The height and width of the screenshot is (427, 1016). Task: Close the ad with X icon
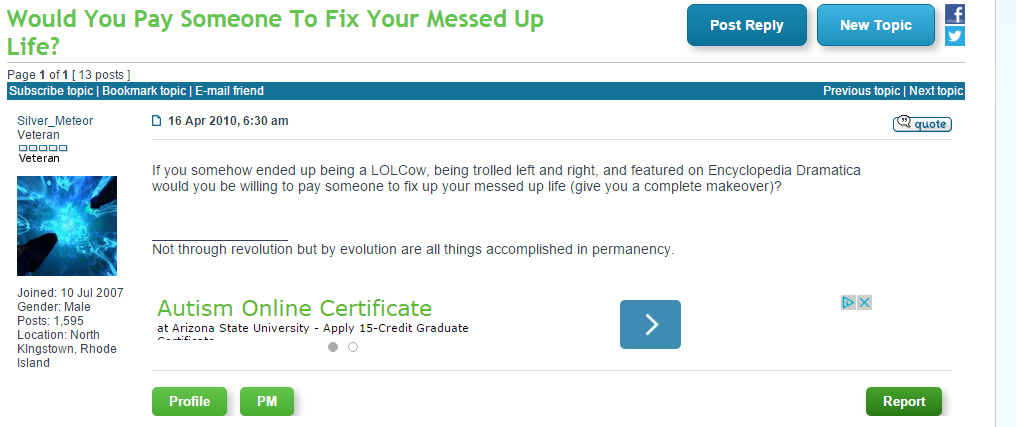pos(865,302)
